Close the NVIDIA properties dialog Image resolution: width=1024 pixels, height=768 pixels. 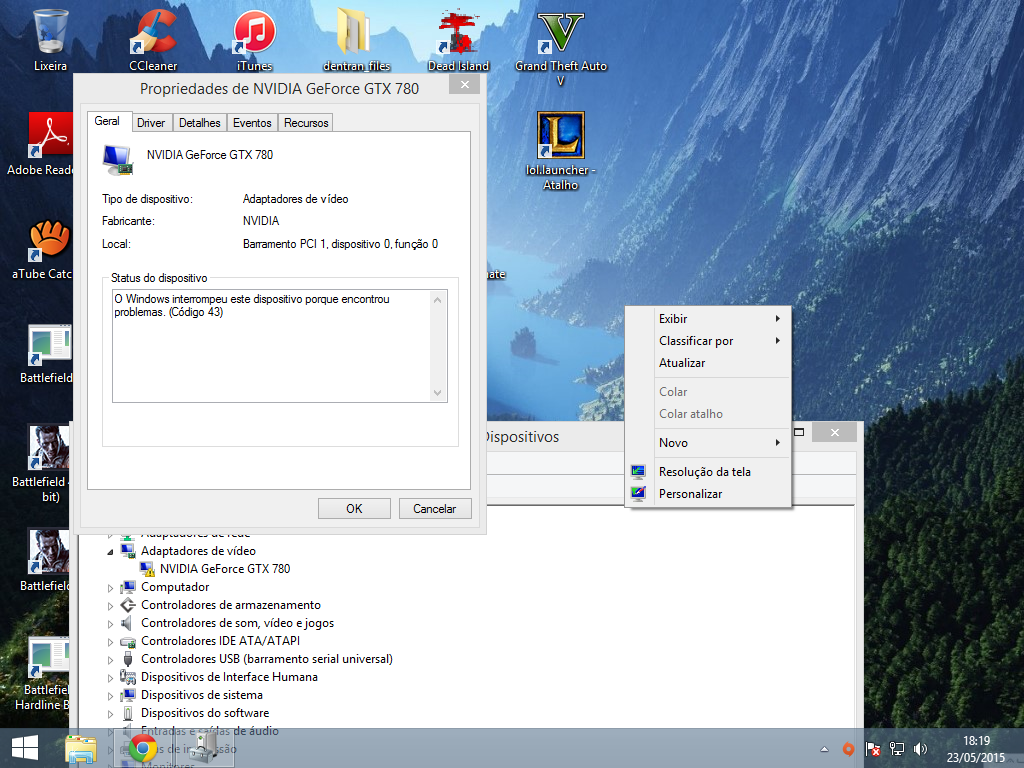pyautogui.click(x=465, y=85)
